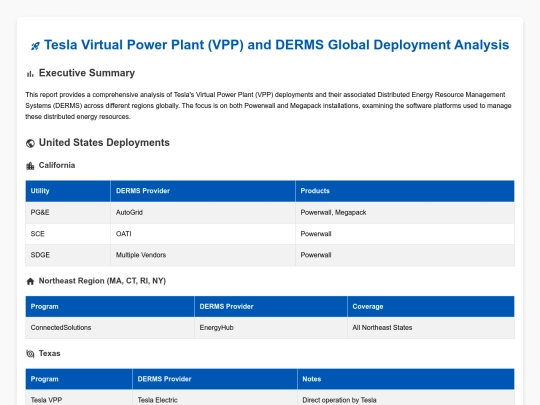Select the United States Deployments heading
This screenshot has width=540, height=405.
104,143
